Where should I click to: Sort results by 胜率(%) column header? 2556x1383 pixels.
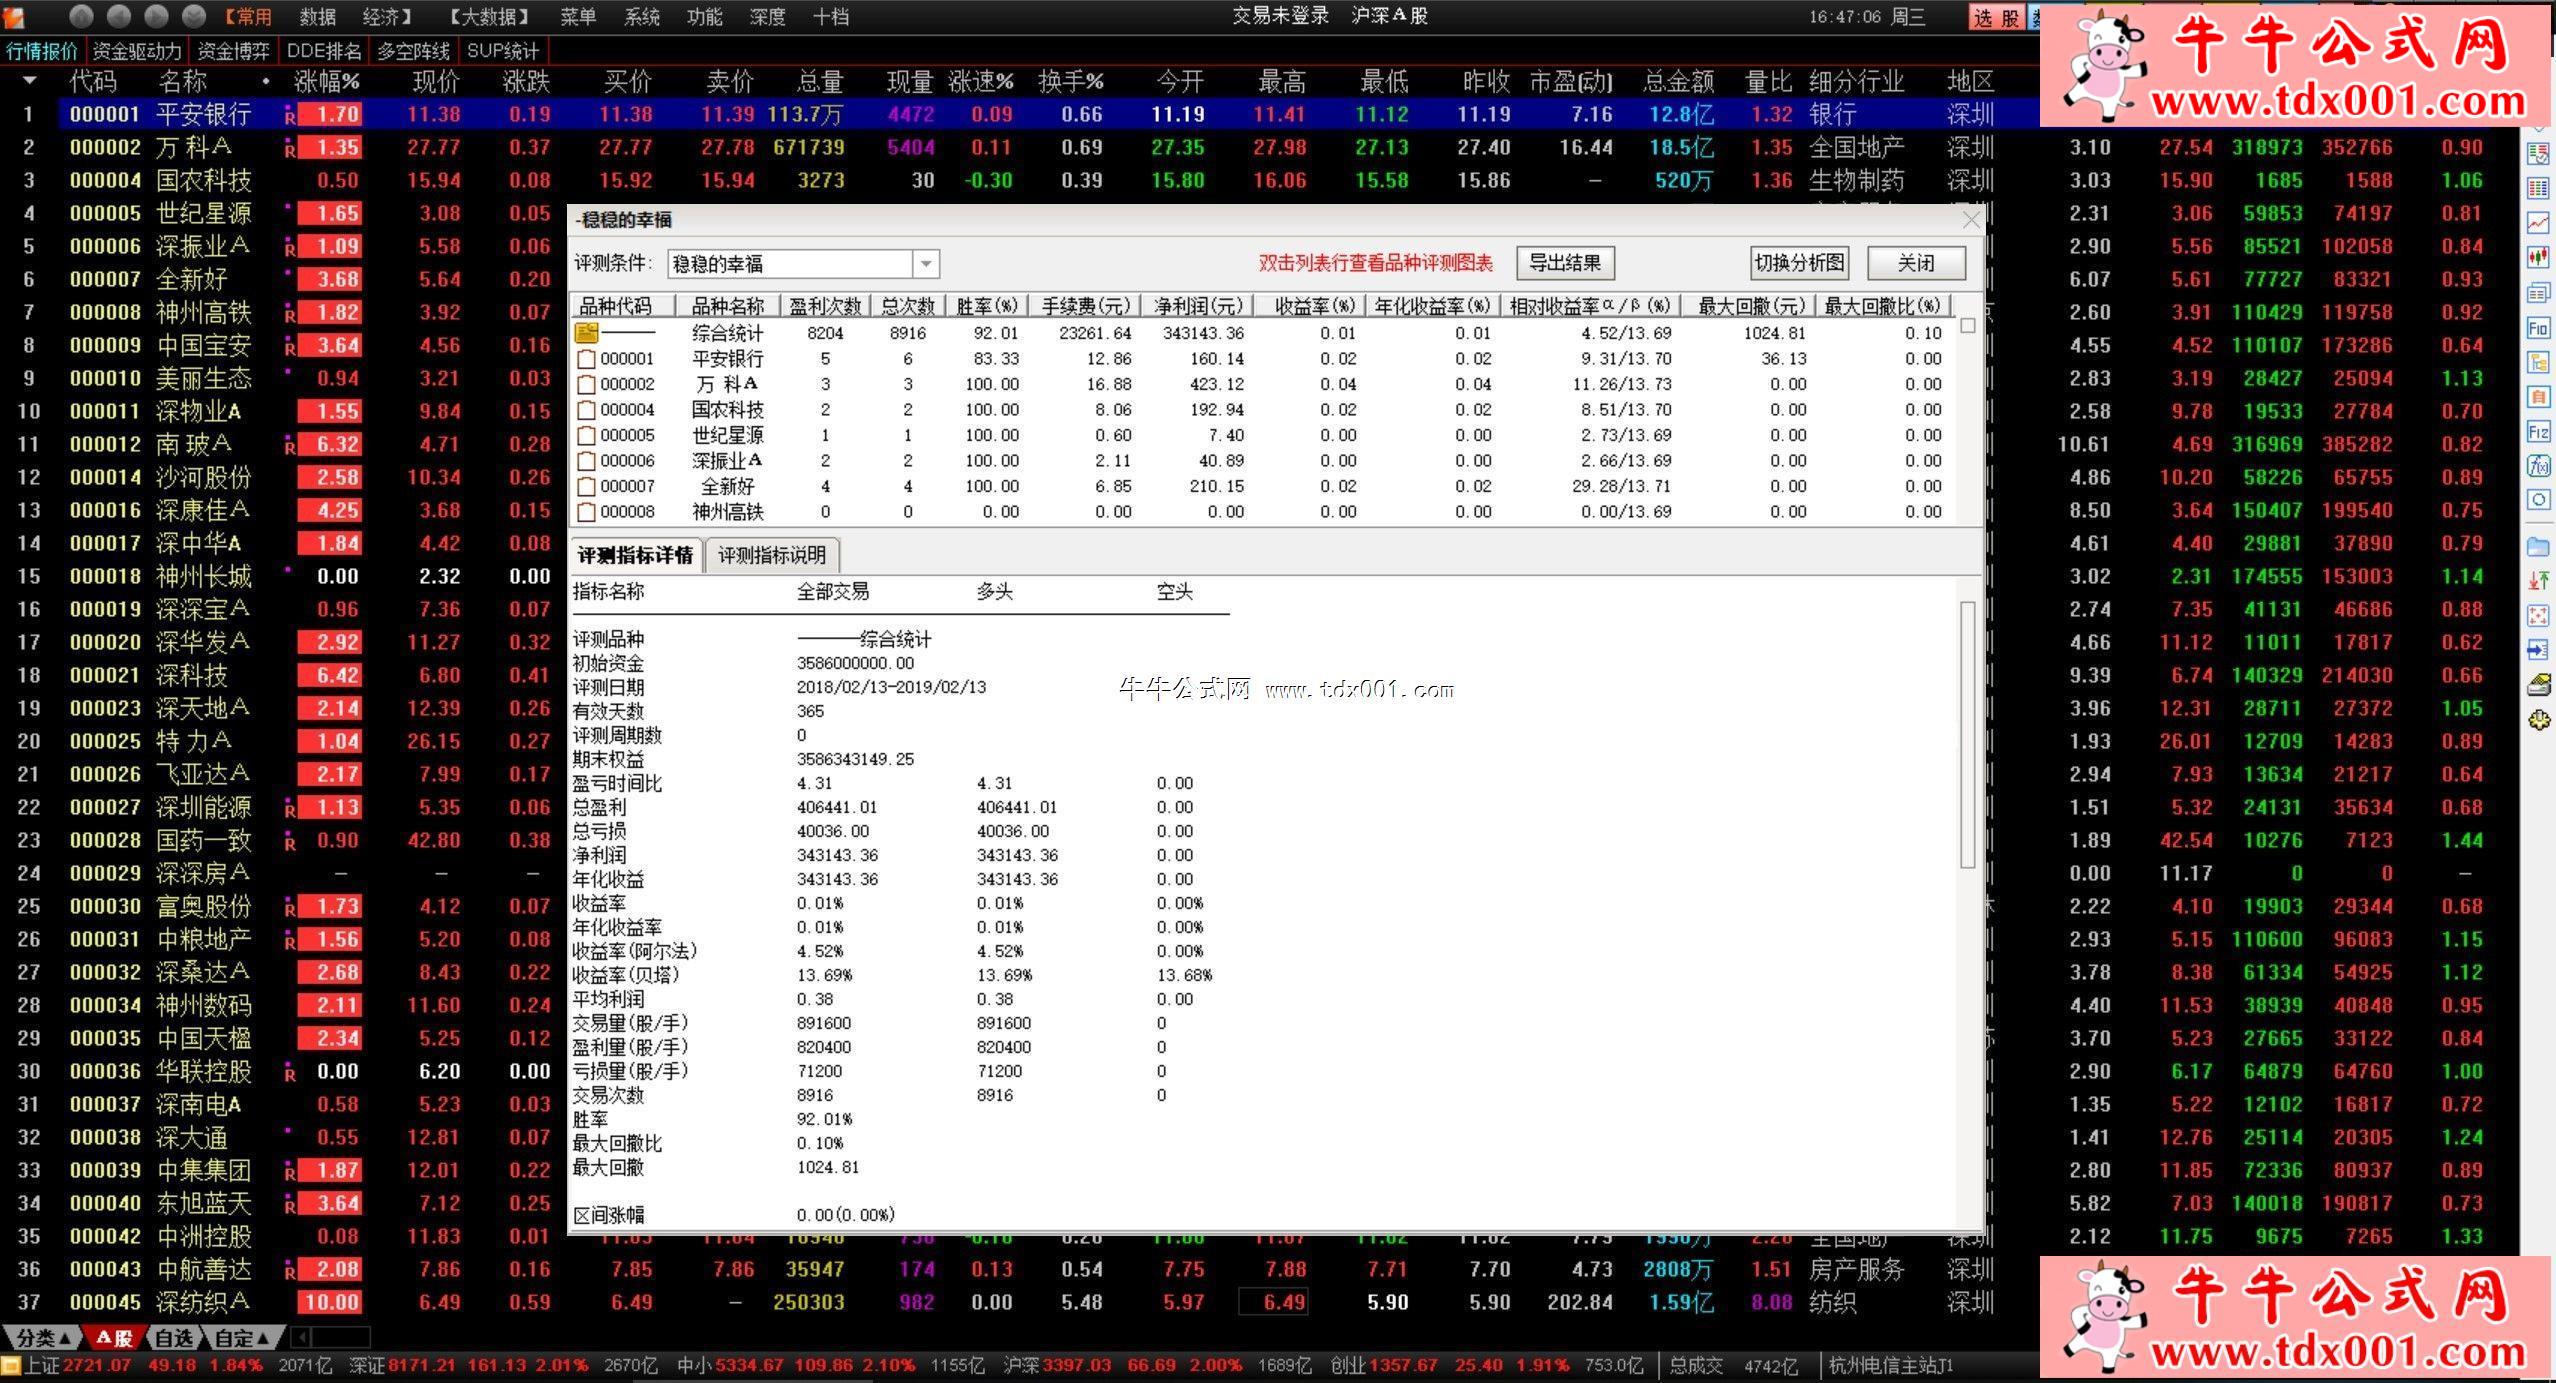coord(986,306)
